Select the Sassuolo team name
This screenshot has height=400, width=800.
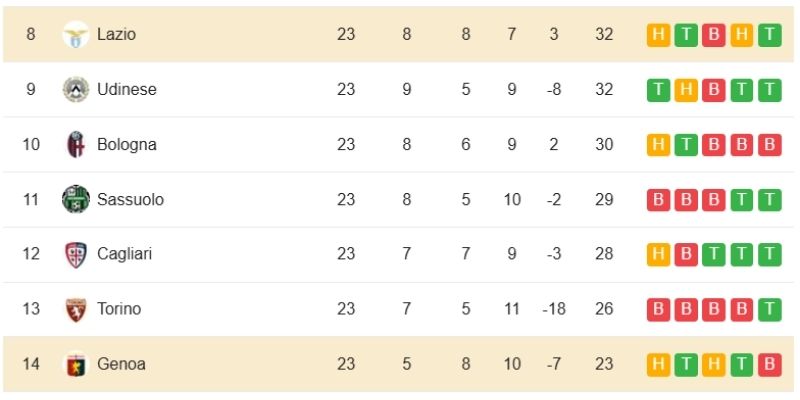(130, 199)
